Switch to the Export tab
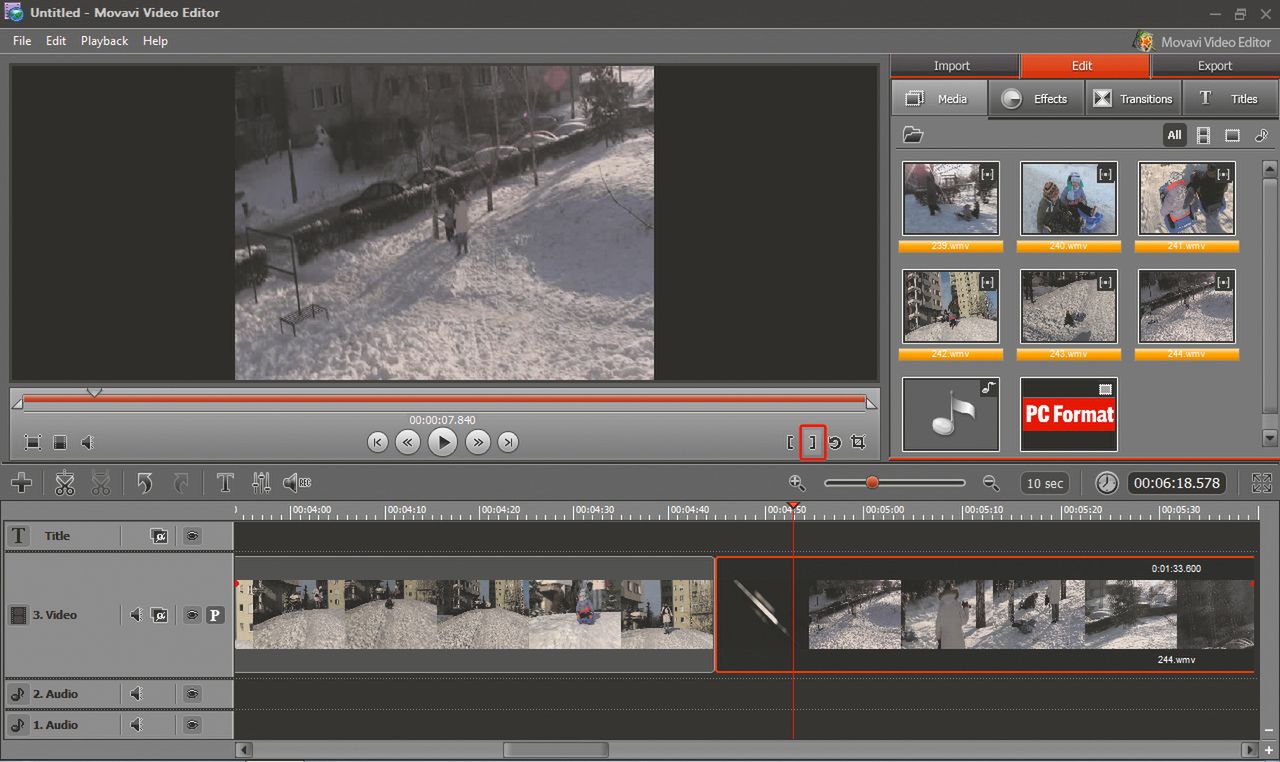Image resolution: width=1280 pixels, height=762 pixels. click(x=1215, y=66)
